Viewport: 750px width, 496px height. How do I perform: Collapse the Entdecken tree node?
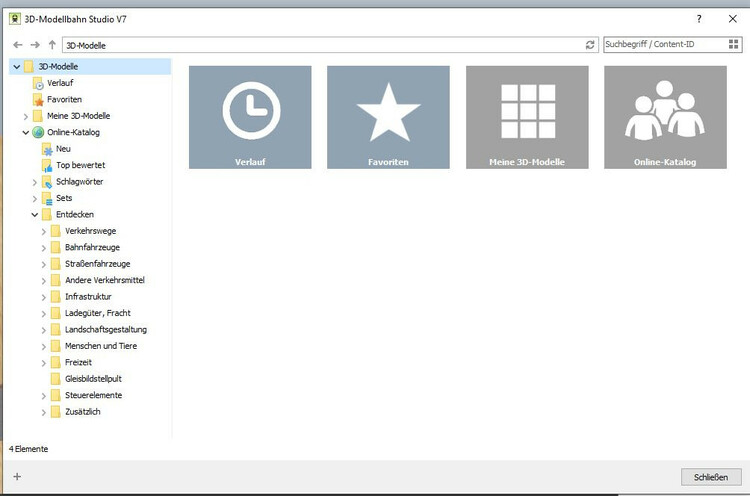[x=34, y=215]
